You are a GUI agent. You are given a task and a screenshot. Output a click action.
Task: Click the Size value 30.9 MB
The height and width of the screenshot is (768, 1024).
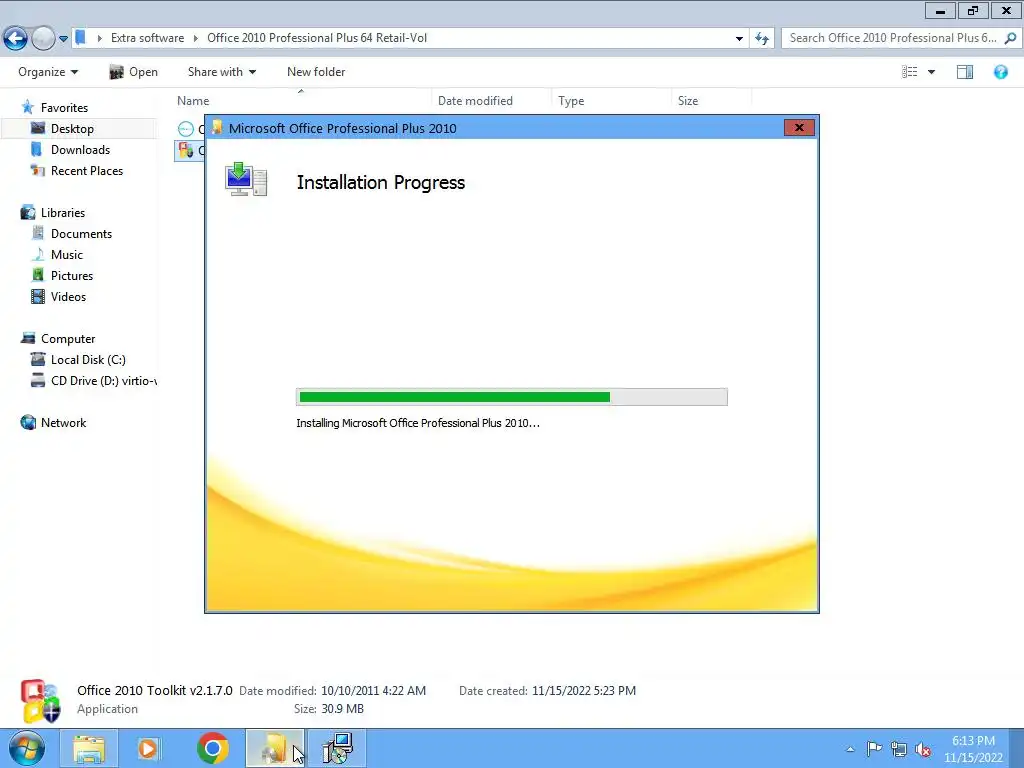point(342,709)
